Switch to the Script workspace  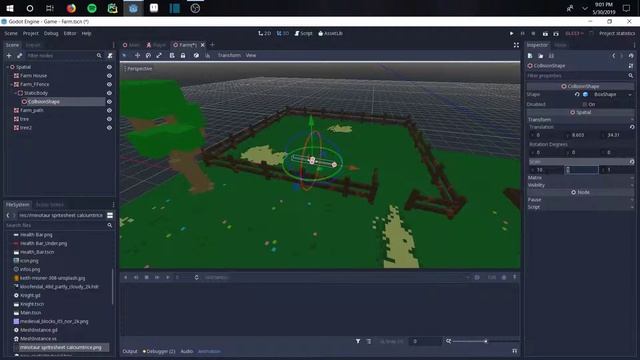pyautogui.click(x=303, y=33)
